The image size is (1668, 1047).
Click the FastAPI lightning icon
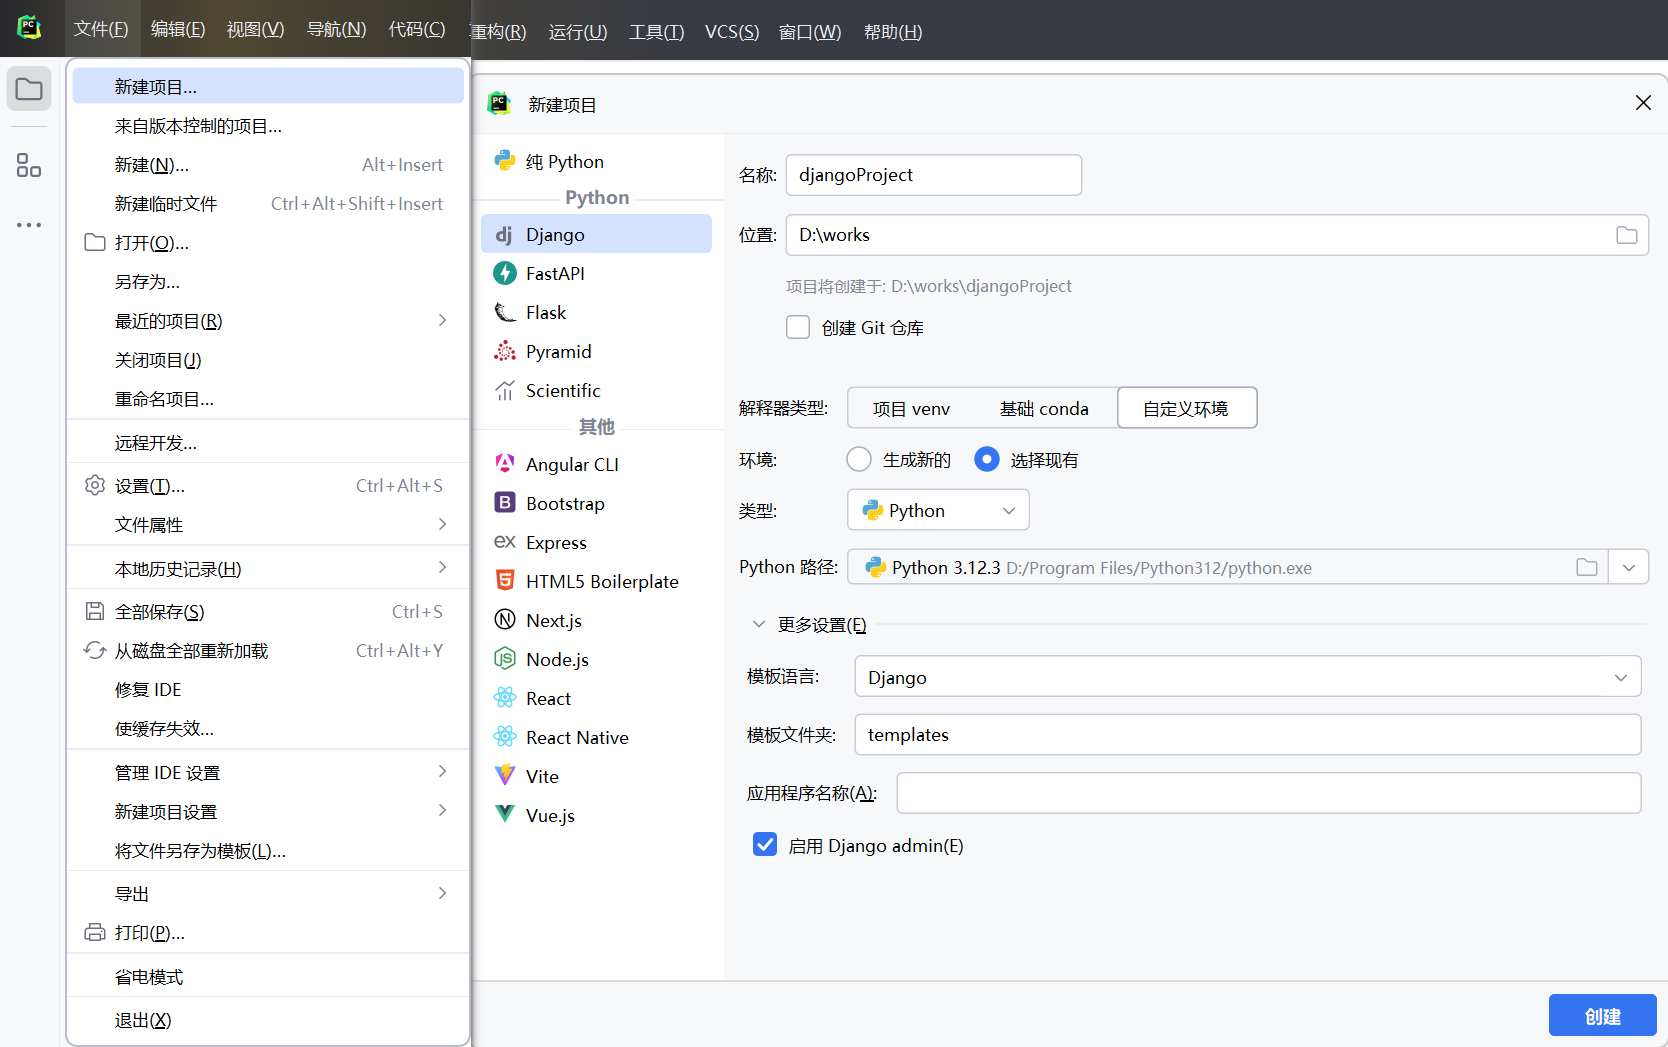point(505,274)
